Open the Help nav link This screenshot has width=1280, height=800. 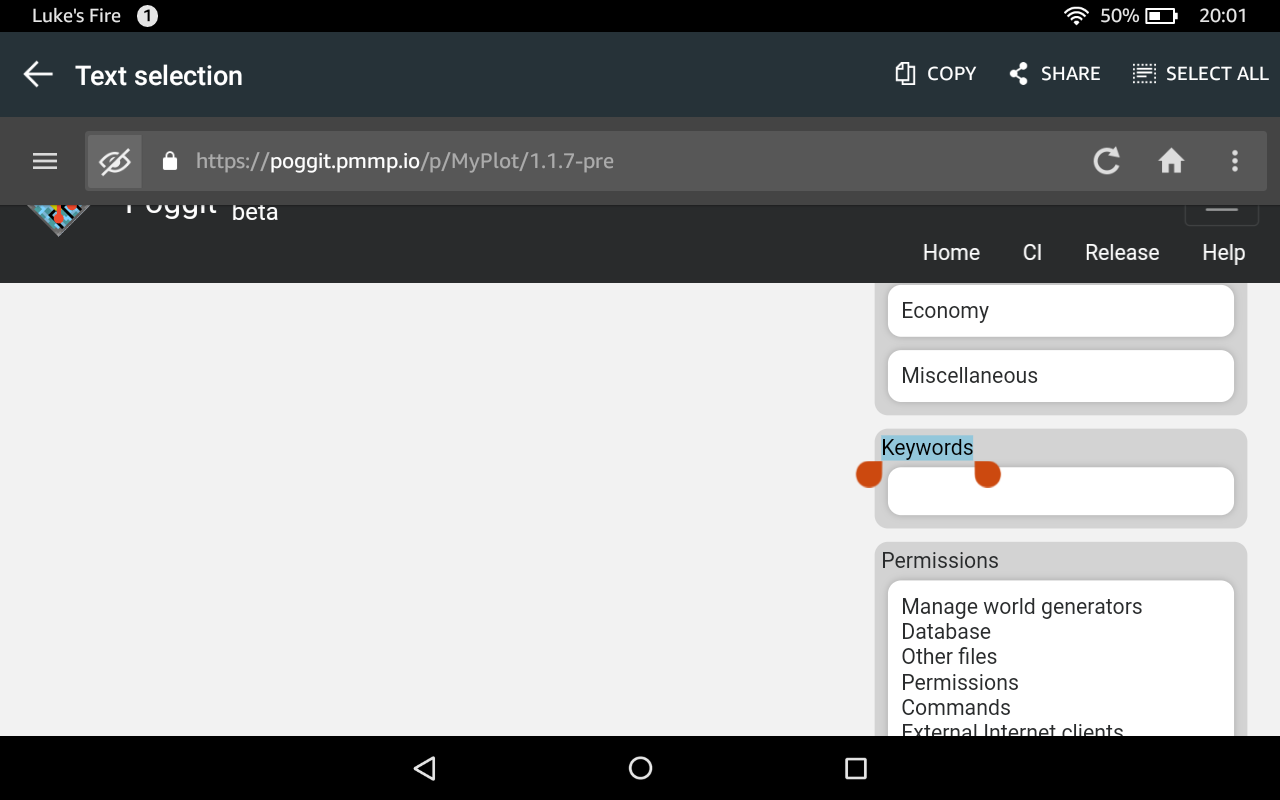click(1223, 253)
